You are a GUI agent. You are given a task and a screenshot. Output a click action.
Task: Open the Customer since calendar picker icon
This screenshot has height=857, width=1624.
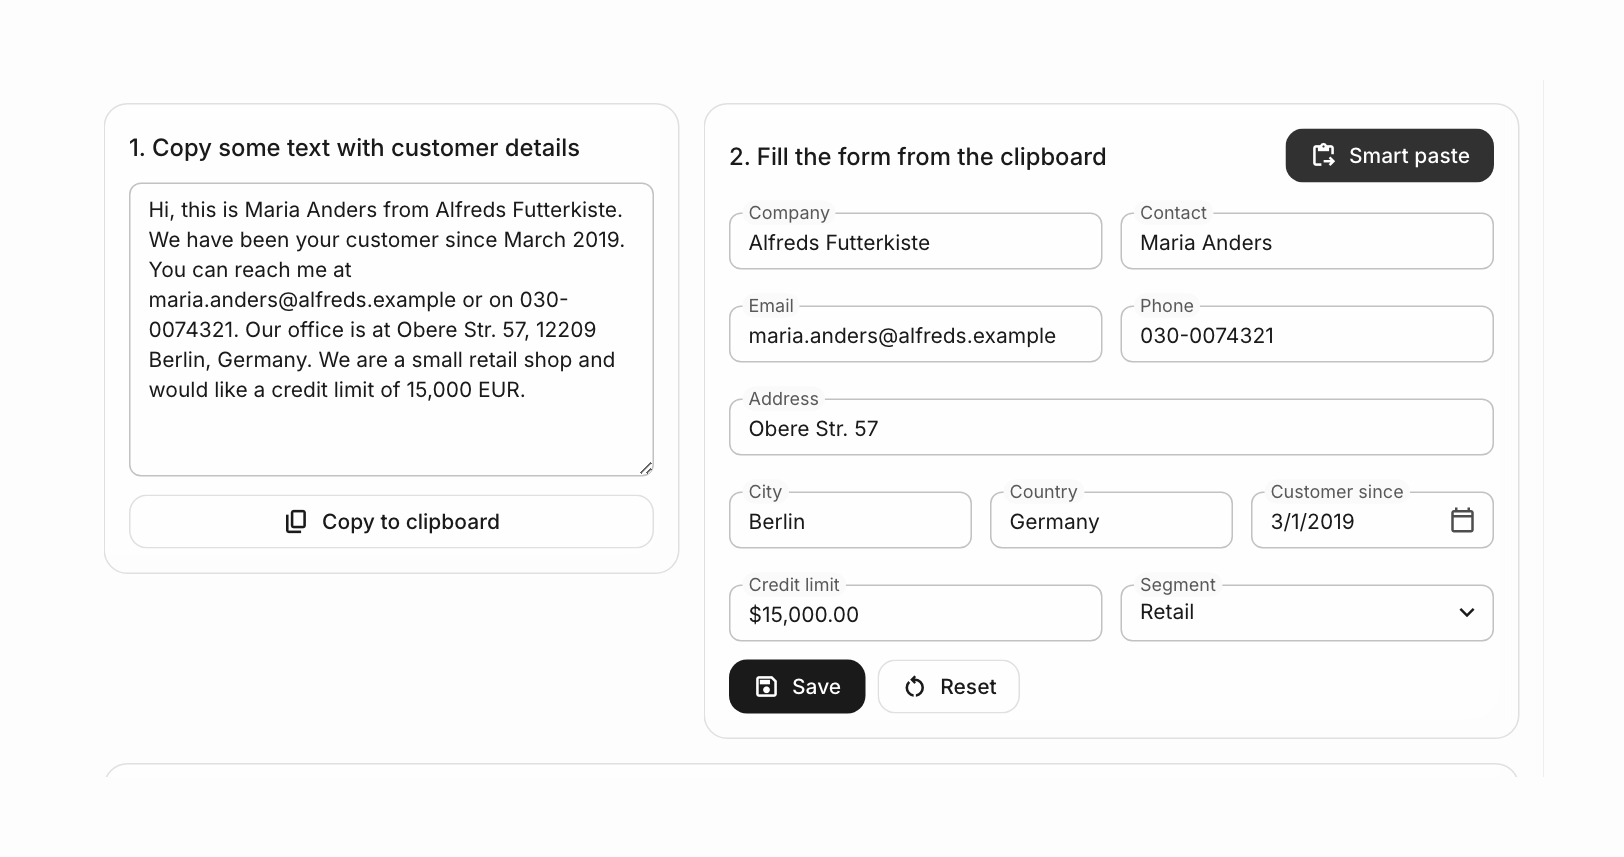click(x=1462, y=520)
